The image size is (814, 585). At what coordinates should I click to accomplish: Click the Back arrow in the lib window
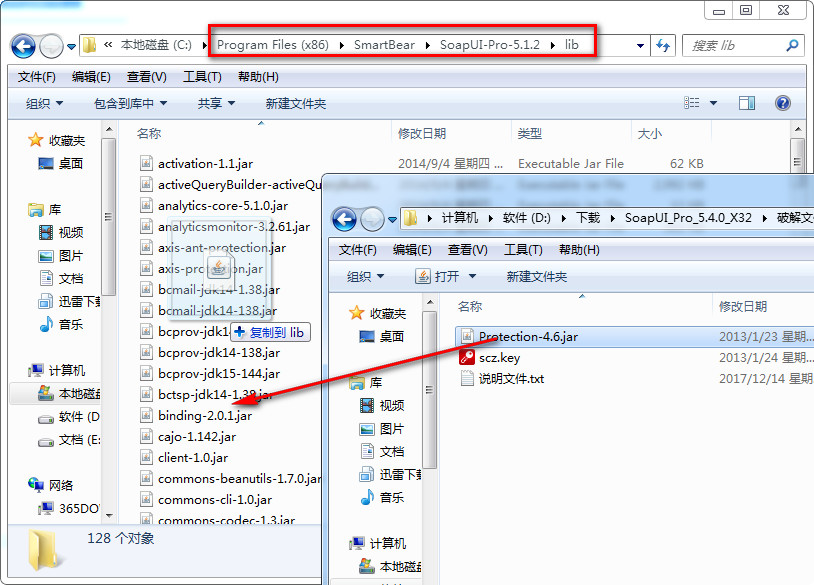tap(23, 46)
